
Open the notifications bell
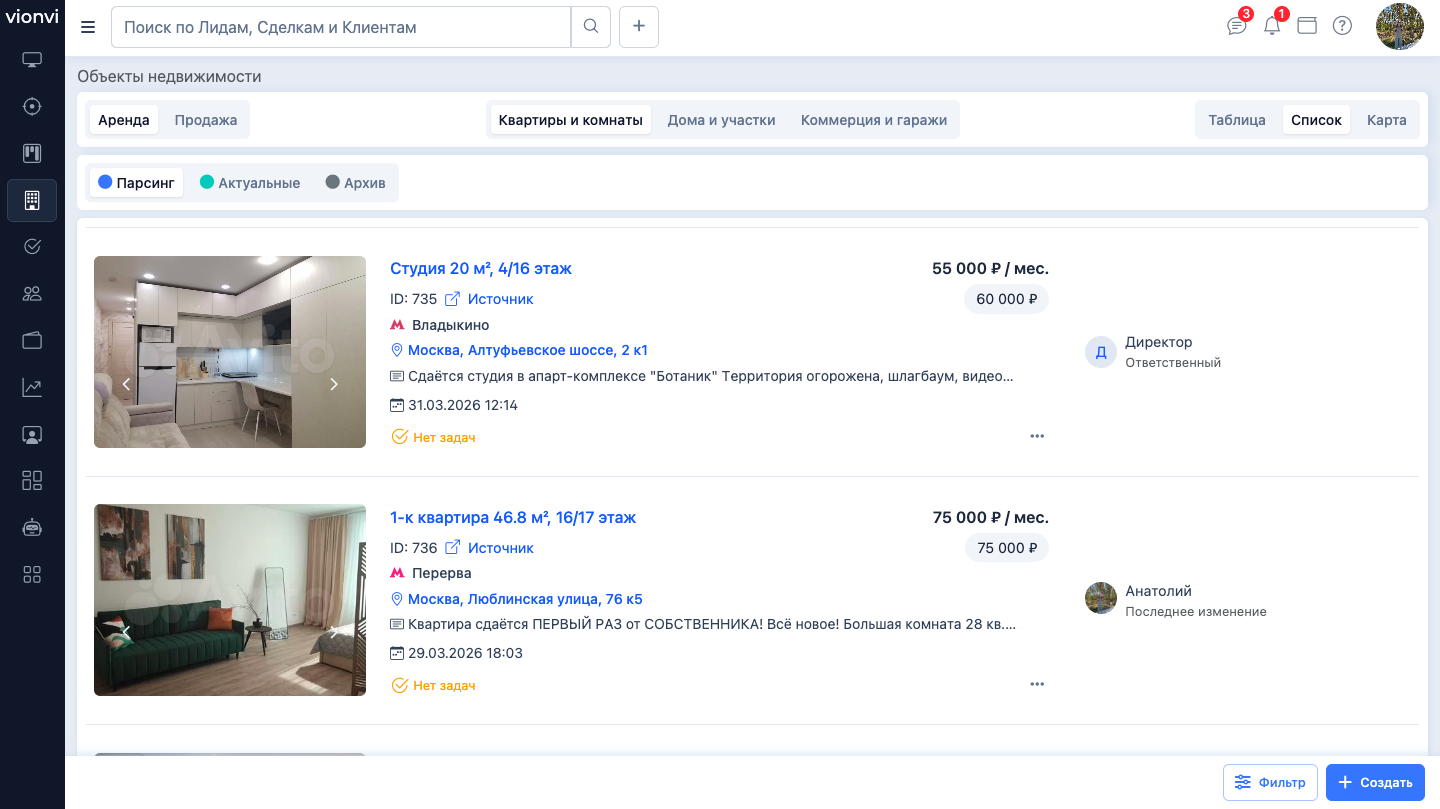click(1272, 26)
